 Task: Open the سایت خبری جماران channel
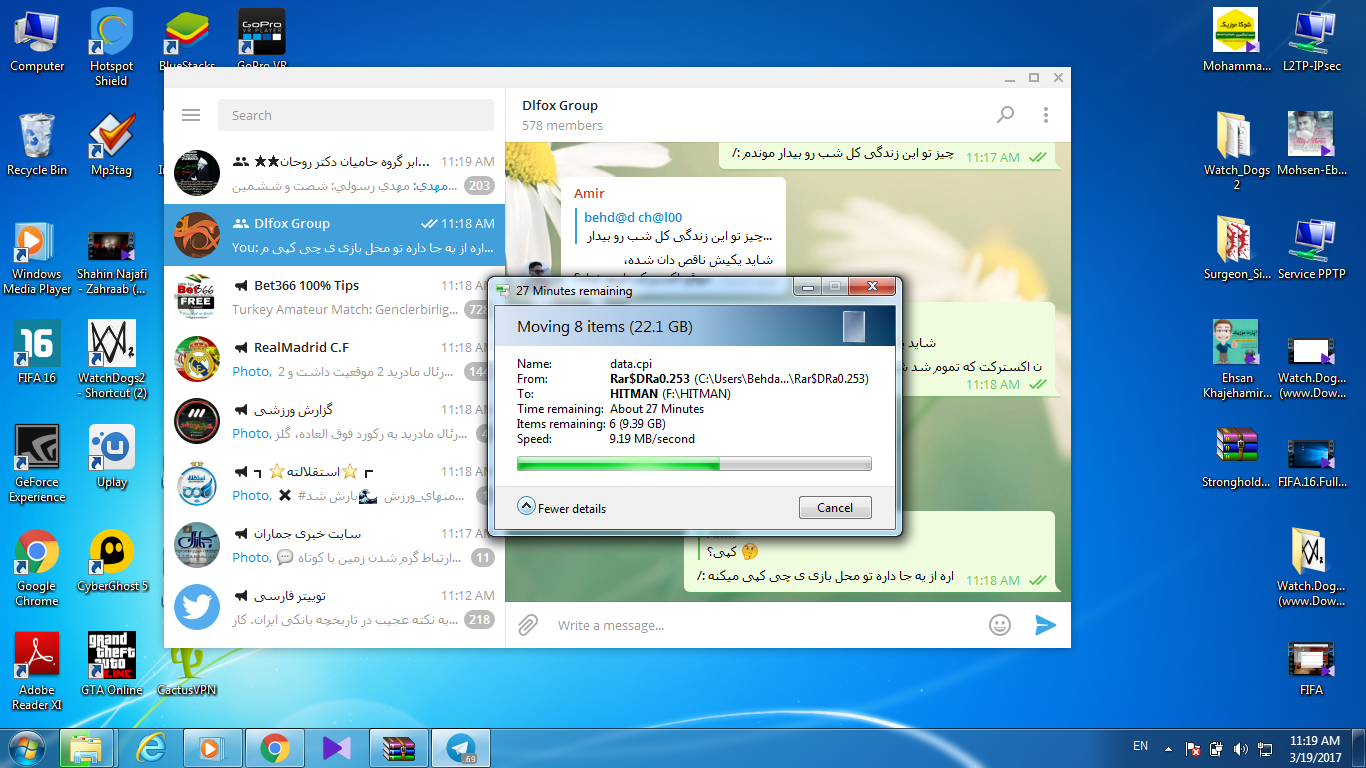tap(335, 545)
